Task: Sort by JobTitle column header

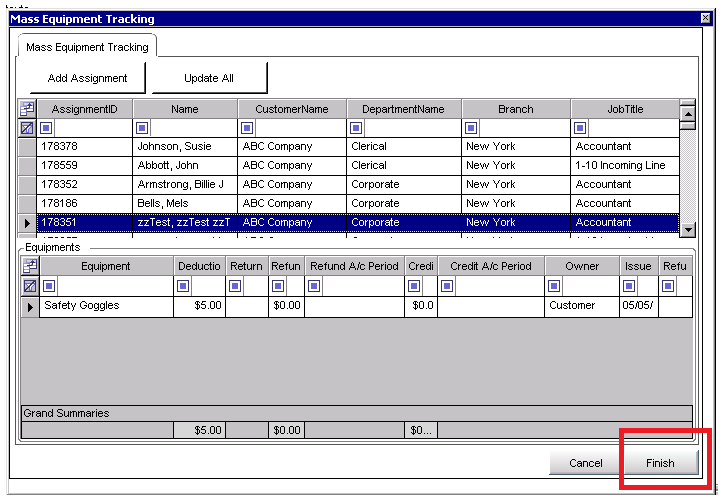Action: [x=625, y=109]
